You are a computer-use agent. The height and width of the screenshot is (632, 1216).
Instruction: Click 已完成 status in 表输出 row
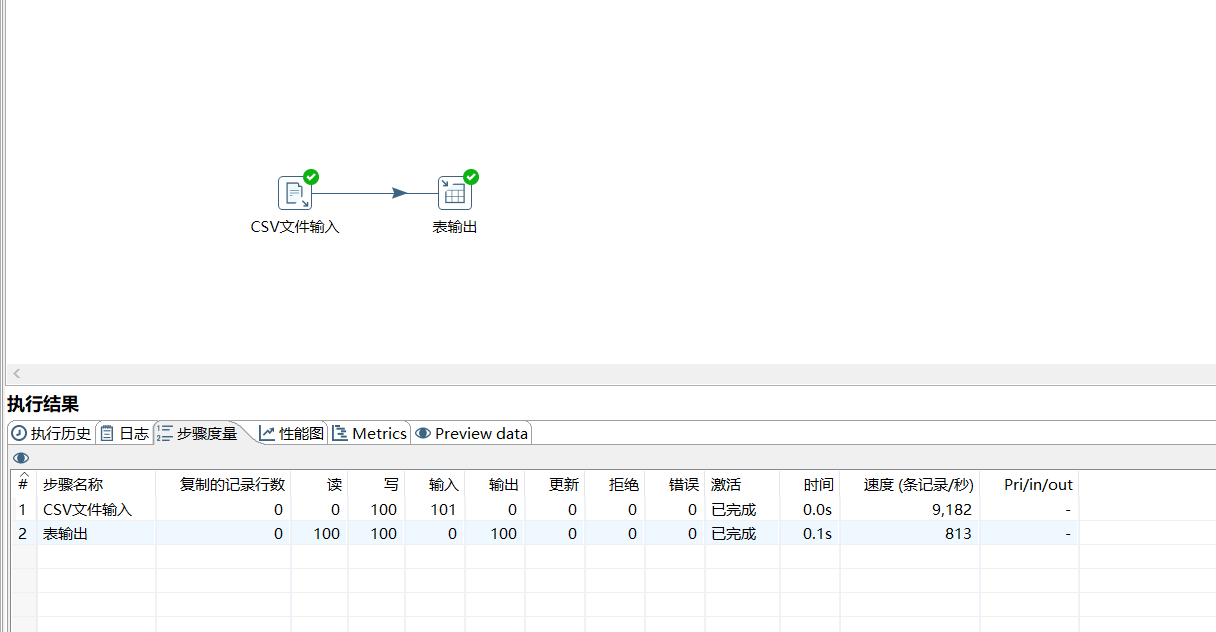[x=733, y=533]
